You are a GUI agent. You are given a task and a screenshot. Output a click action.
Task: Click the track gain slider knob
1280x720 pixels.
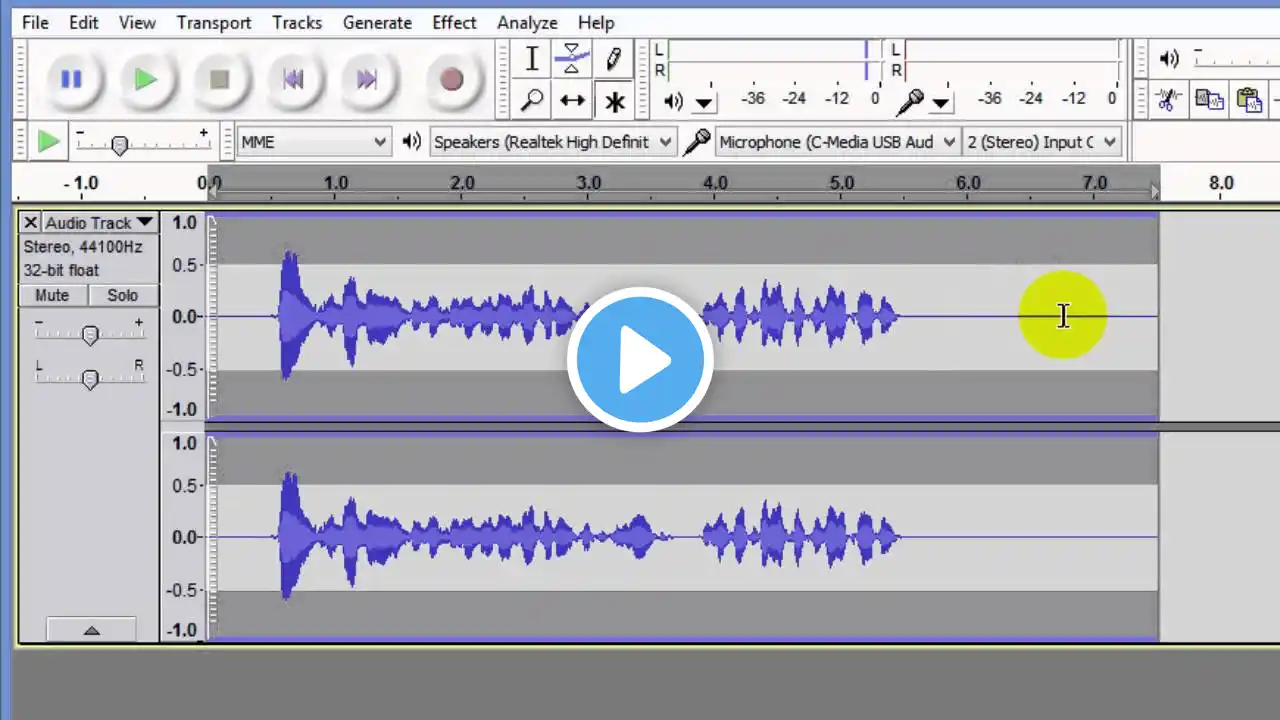click(90, 336)
